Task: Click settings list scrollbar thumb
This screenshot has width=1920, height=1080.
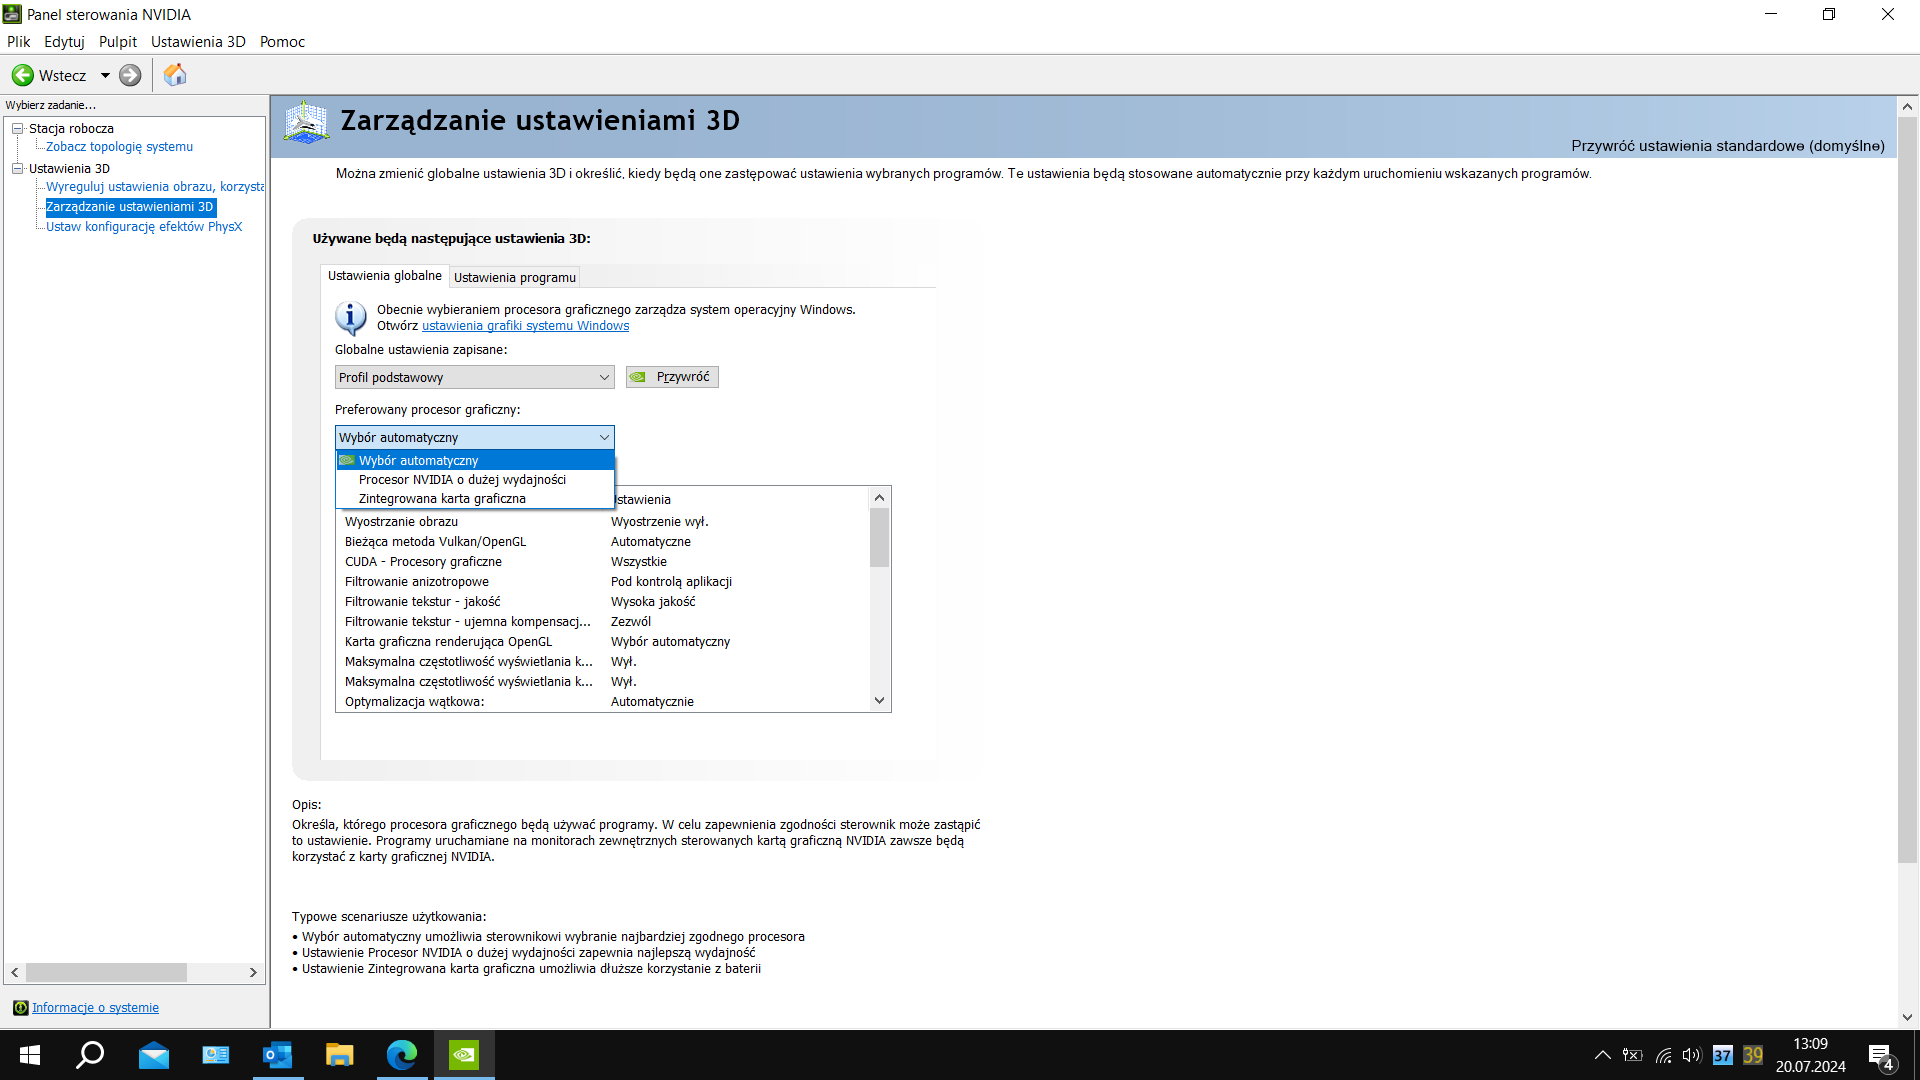Action: pos(880,538)
